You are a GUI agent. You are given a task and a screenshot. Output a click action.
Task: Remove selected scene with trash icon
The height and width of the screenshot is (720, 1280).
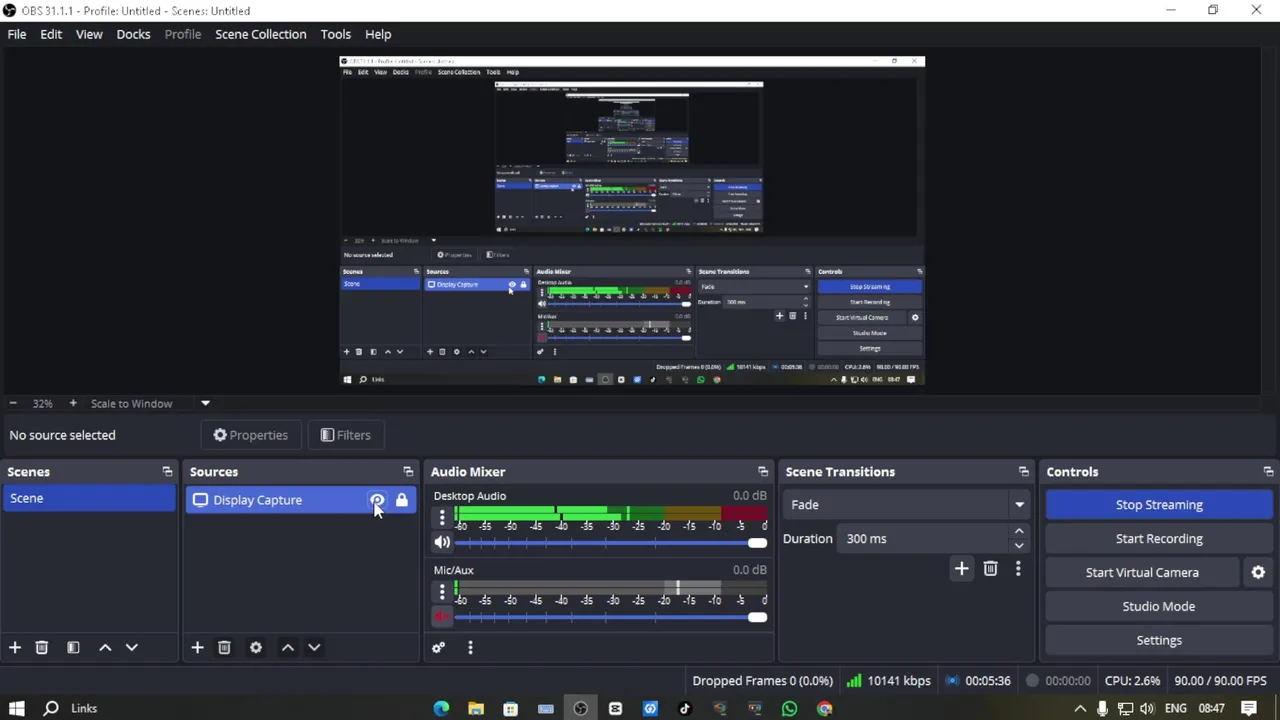pos(42,648)
